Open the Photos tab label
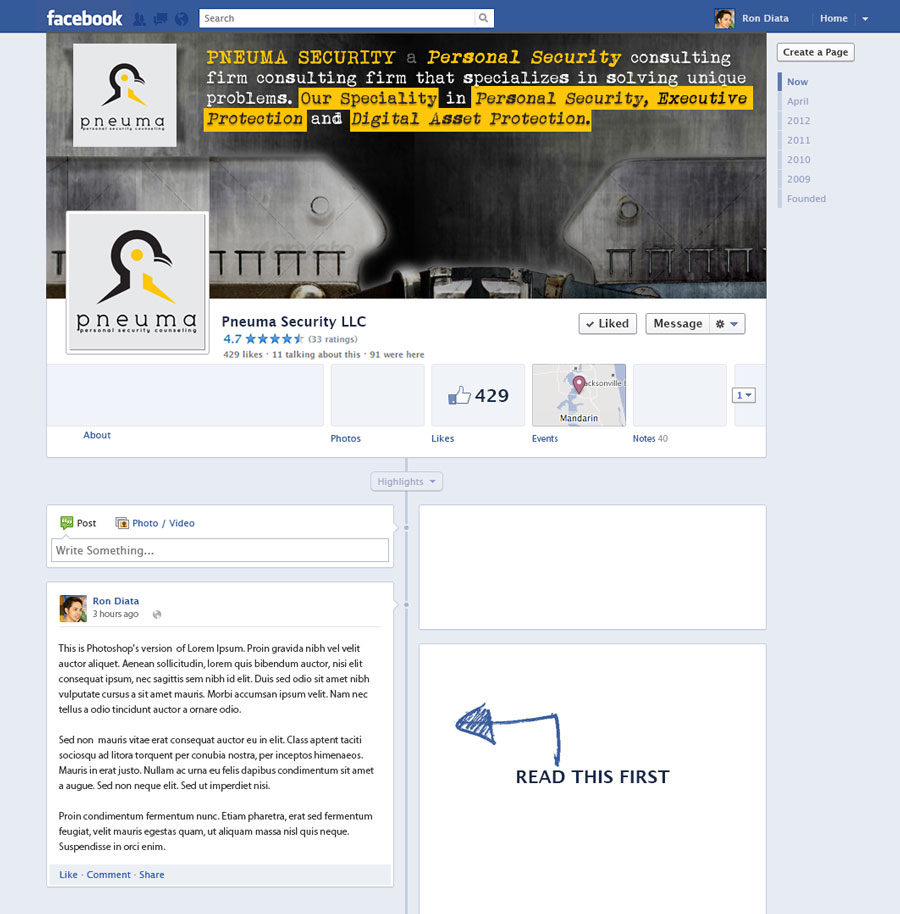900x914 pixels. (346, 439)
